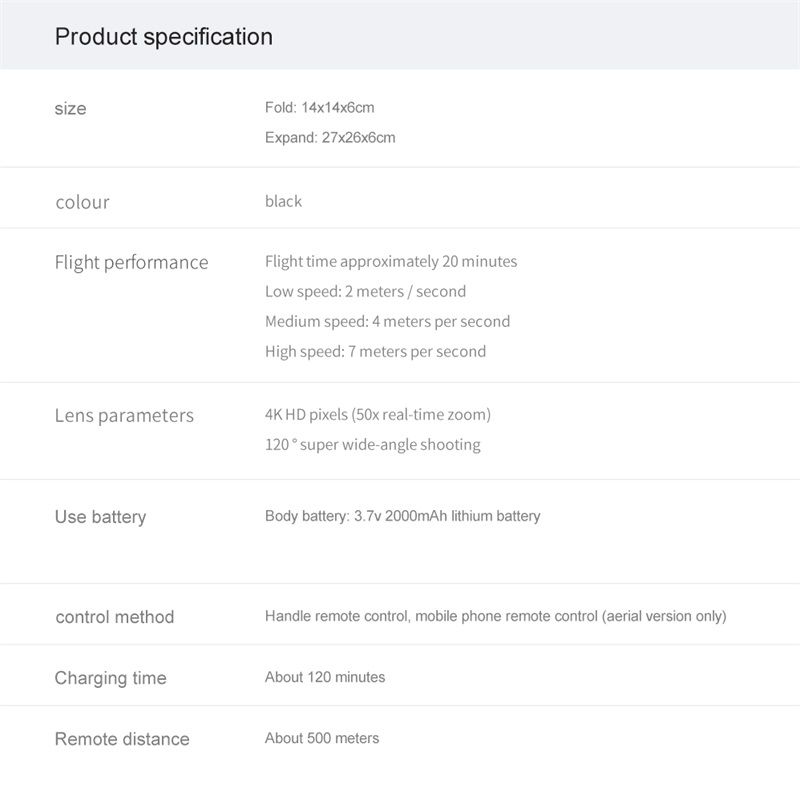Select the "Medium speed: 4 meters per second" line
The width and height of the screenshot is (800, 800).
coord(387,322)
